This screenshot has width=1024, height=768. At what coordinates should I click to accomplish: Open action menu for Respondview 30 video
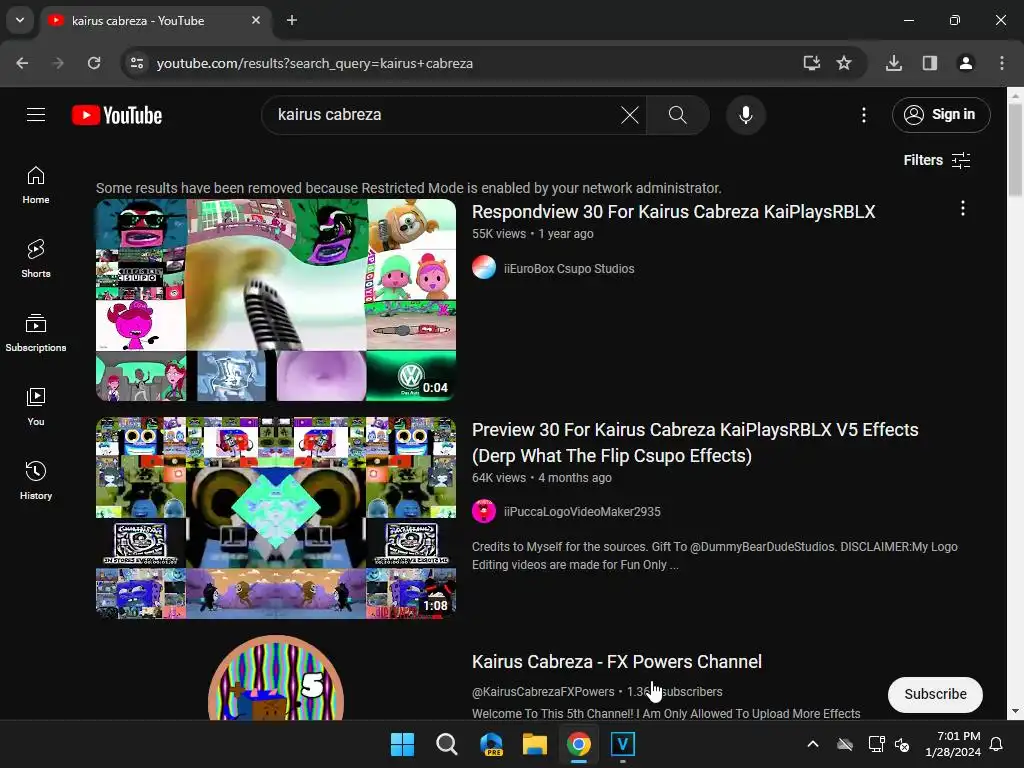pos(962,208)
